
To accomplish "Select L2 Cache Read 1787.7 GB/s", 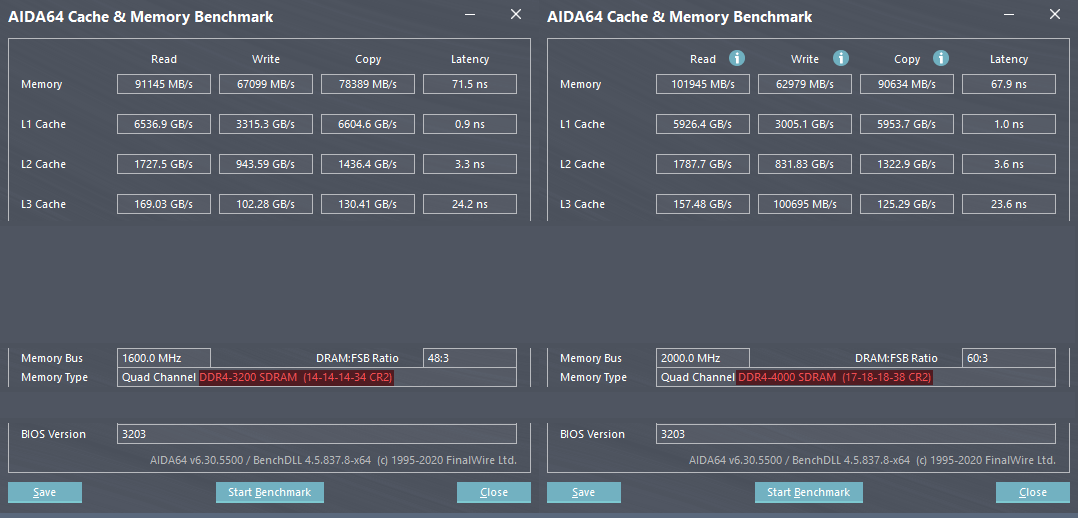I will tap(703, 164).
